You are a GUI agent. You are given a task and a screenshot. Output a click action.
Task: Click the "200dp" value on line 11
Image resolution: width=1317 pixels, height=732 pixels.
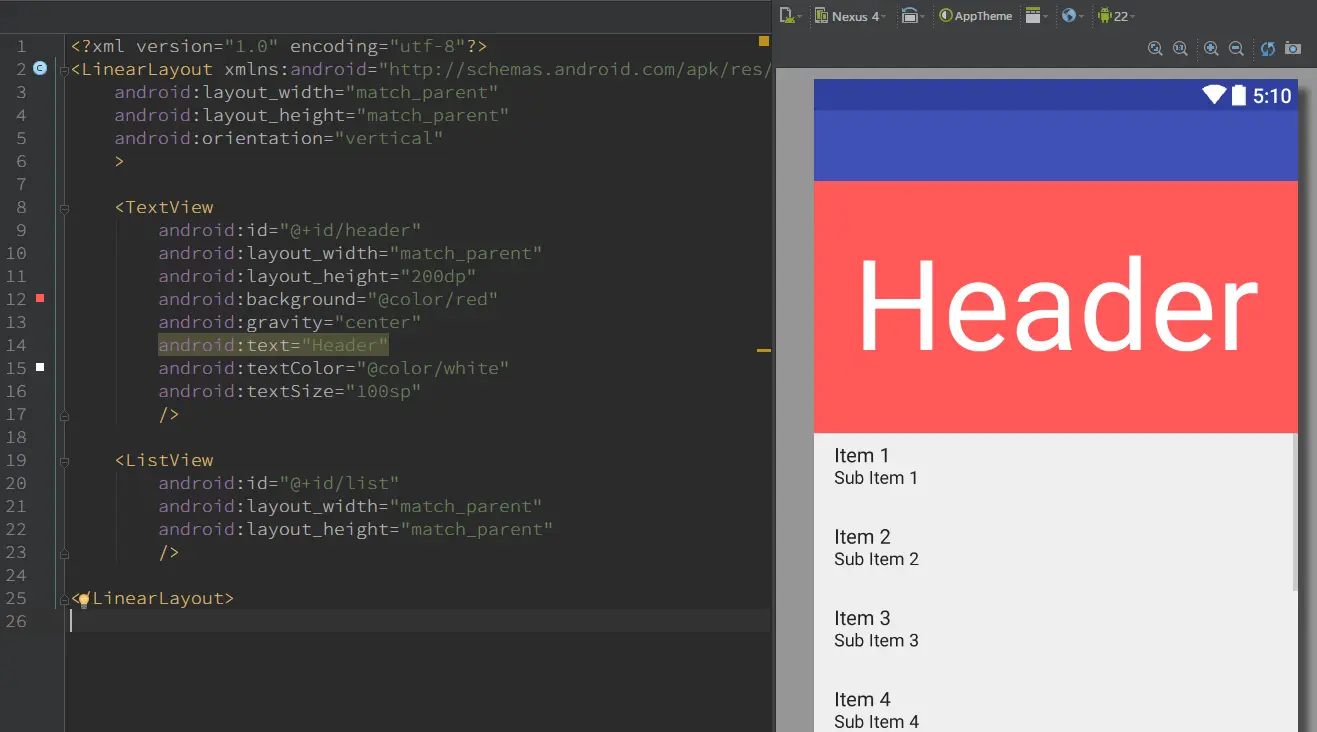click(x=438, y=276)
